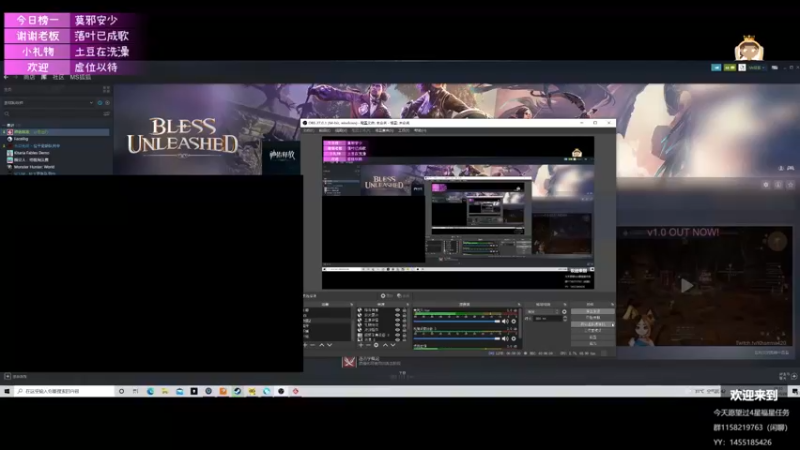Viewport: 800px width, 450px height.
Task: Go back with Steam's back arrow
Action: click(x=6, y=78)
